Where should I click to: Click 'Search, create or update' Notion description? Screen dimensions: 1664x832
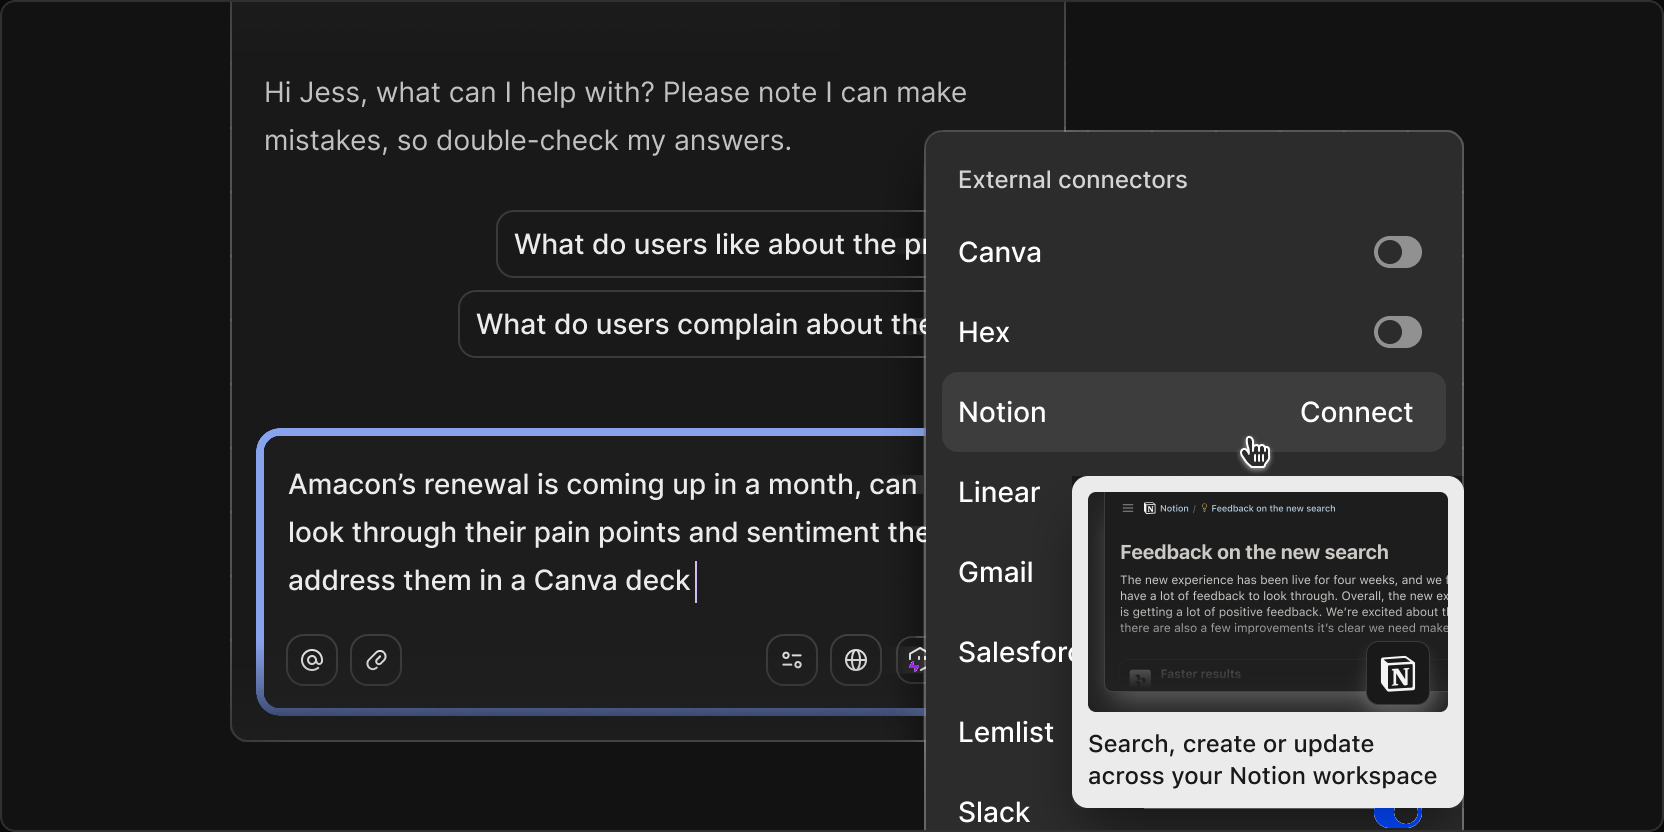tap(1262, 760)
